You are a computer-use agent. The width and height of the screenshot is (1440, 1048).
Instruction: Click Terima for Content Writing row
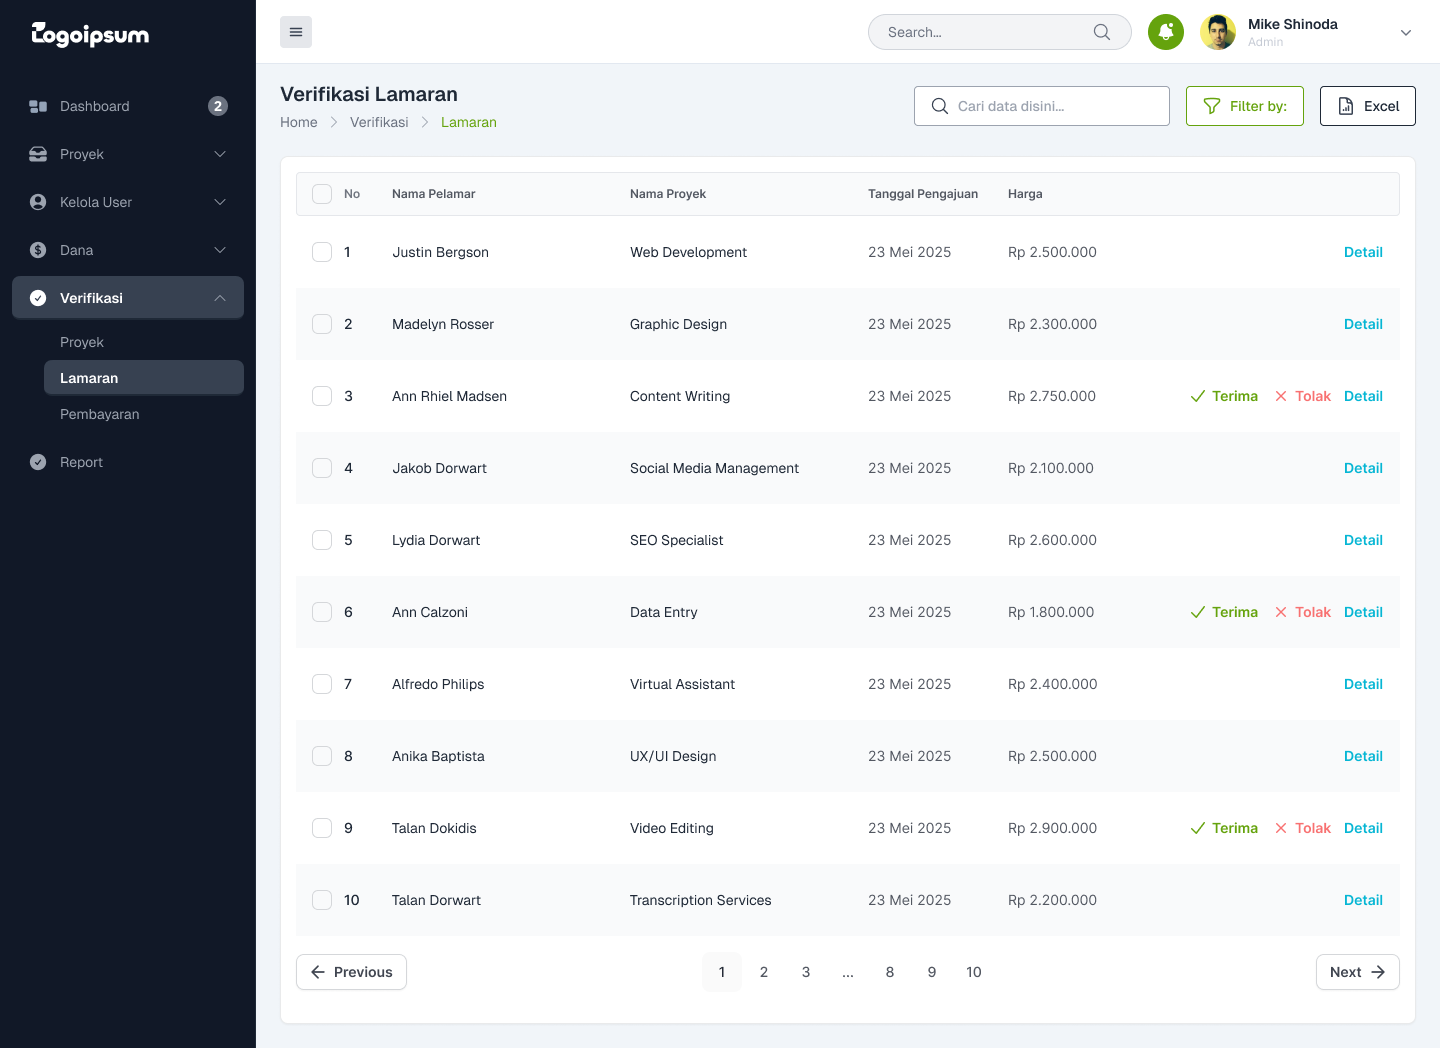point(1224,396)
